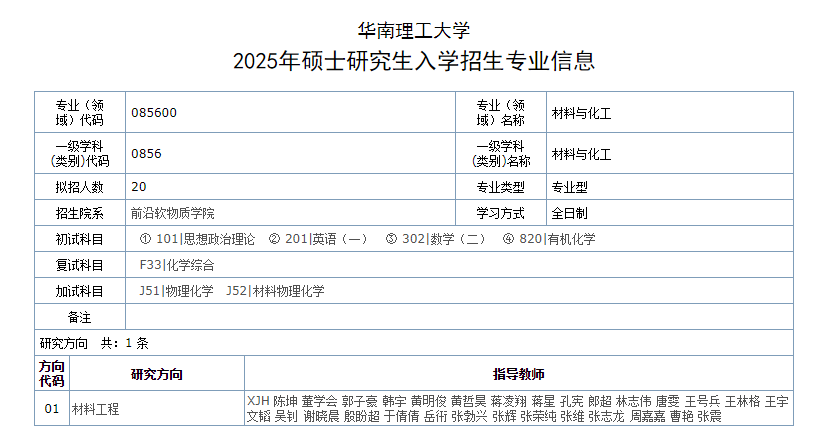Click 材料与化工 in 一级学科(类别)名称 row
This screenshot has width=814, height=441.
581,154
